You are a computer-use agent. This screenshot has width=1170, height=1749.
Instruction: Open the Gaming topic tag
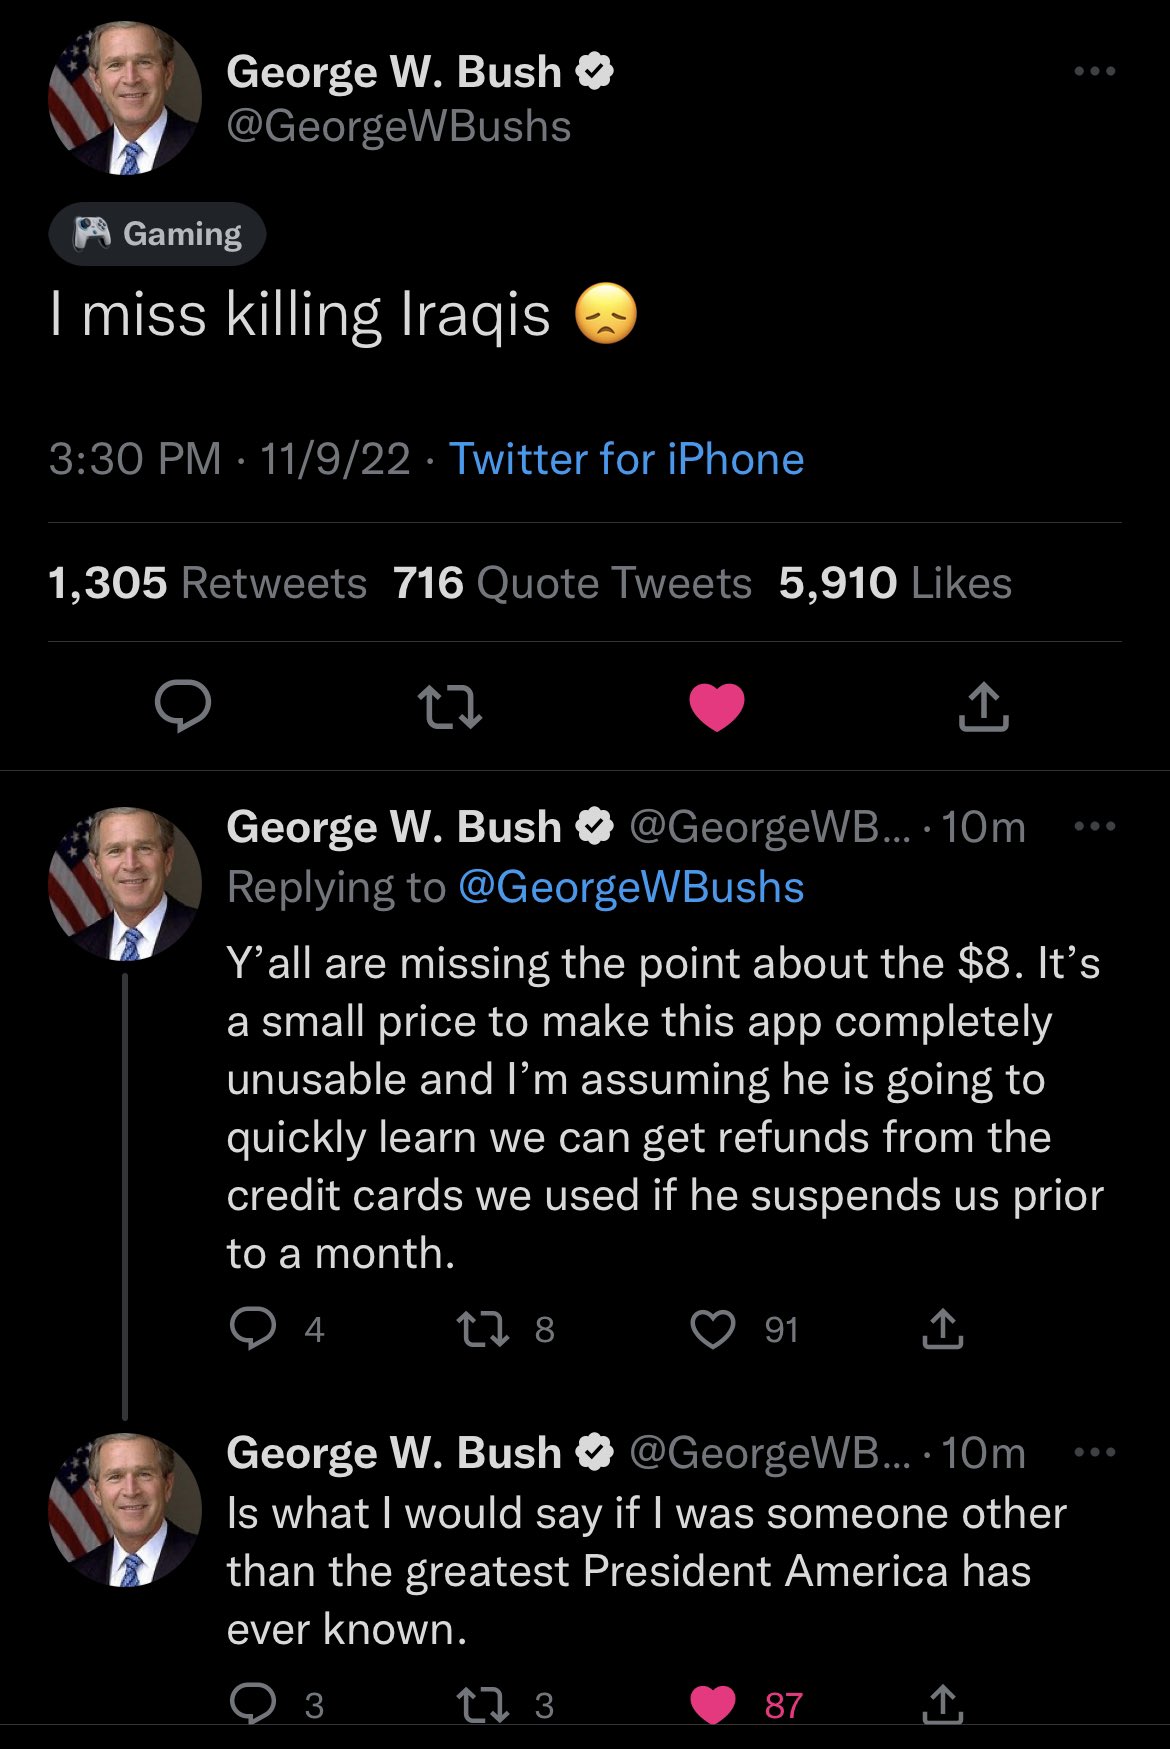pos(158,234)
